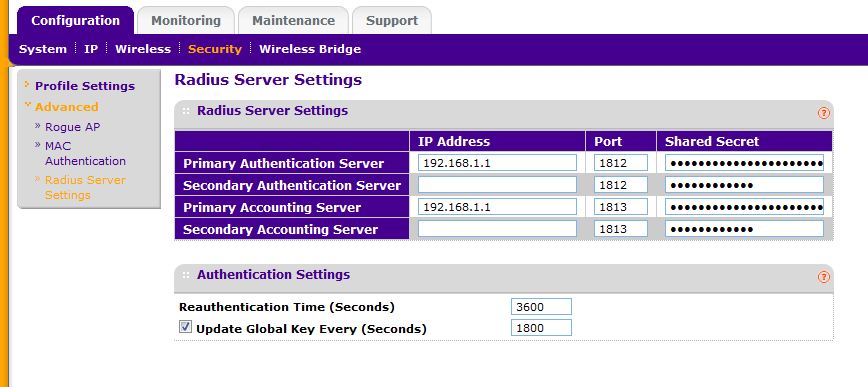
Task: Click Secondary Authentication Server Shared Secret field
Action: point(744,184)
